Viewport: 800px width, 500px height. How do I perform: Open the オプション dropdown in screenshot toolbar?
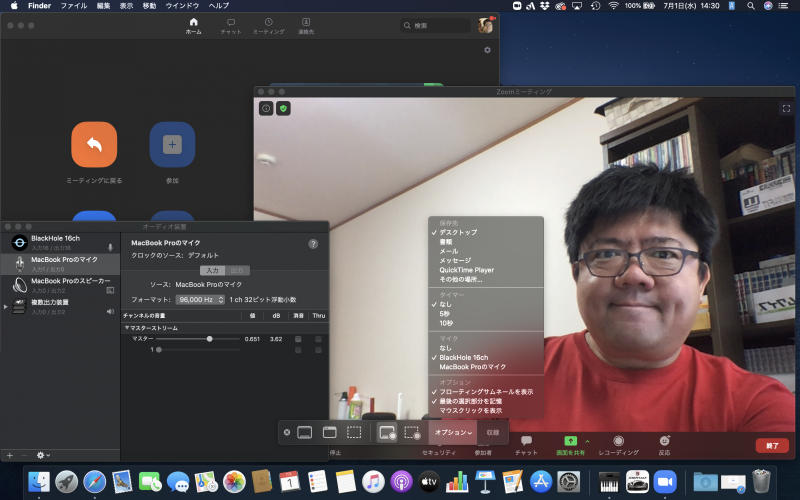tap(453, 433)
